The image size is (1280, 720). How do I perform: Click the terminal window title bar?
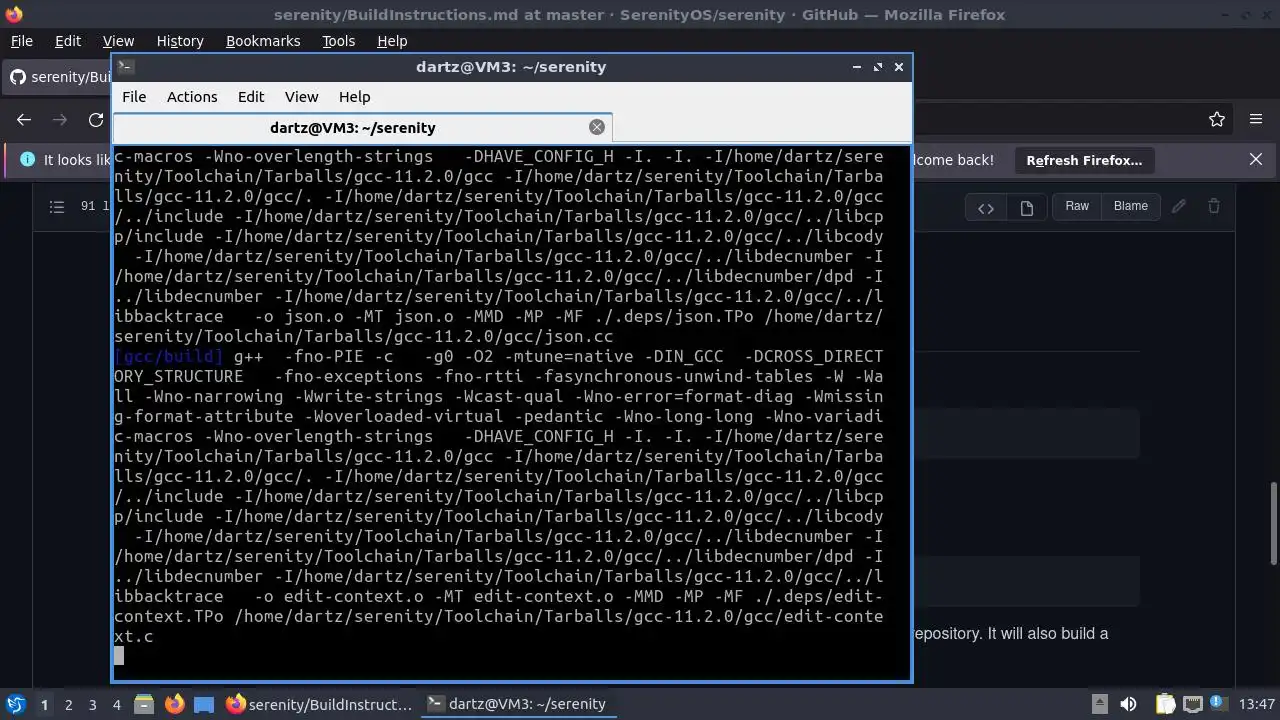[x=511, y=67]
